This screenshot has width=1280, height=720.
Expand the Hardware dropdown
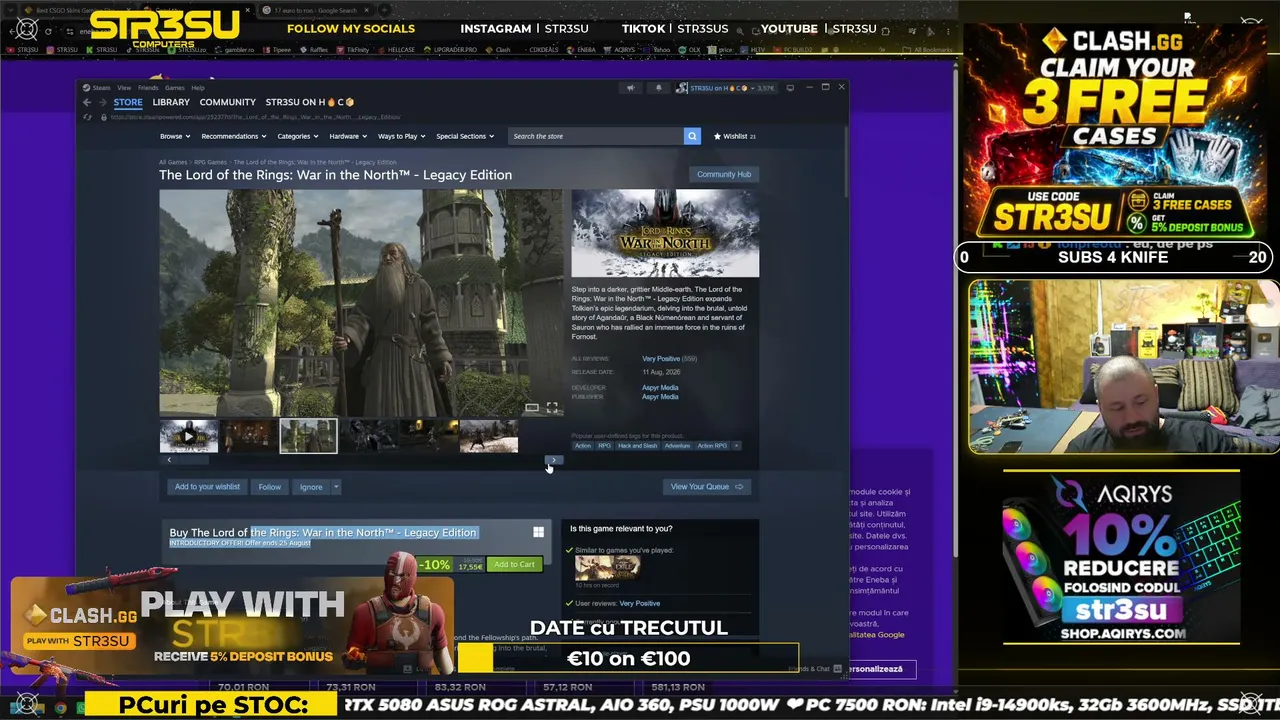coord(348,136)
